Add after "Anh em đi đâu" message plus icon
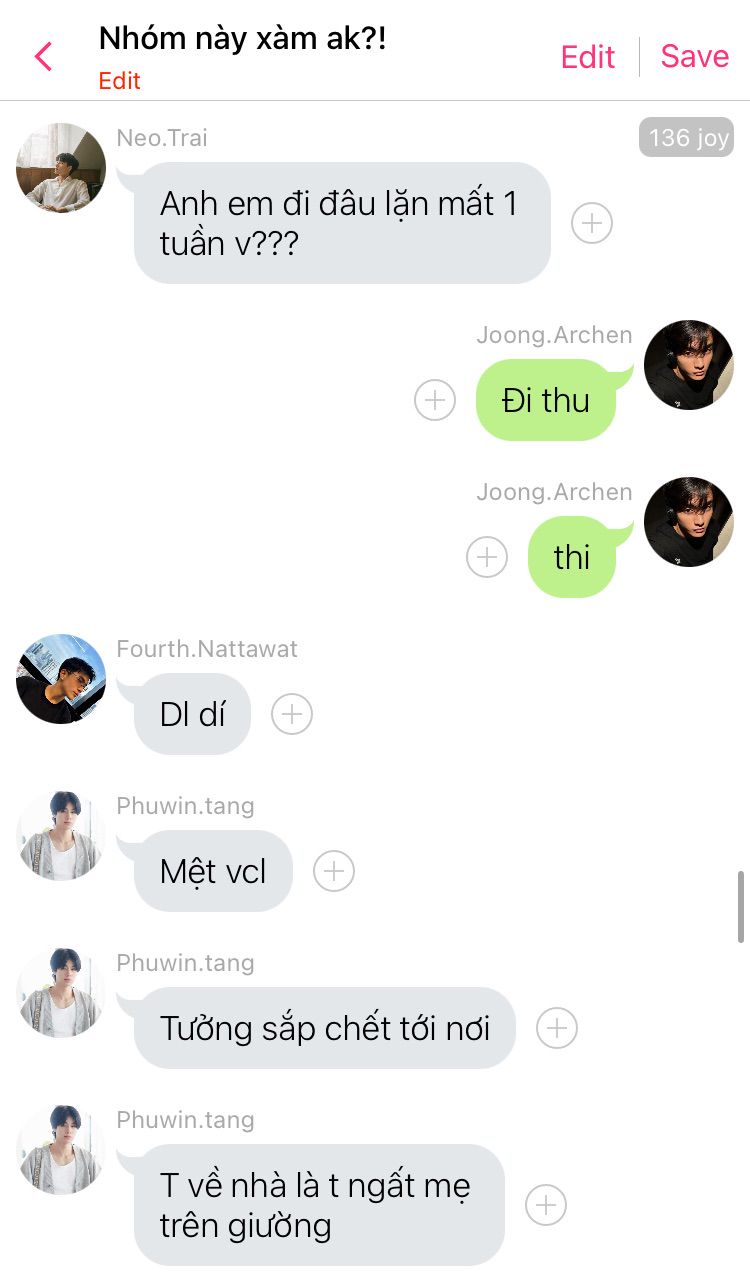This screenshot has height=1277, width=750. tap(592, 223)
